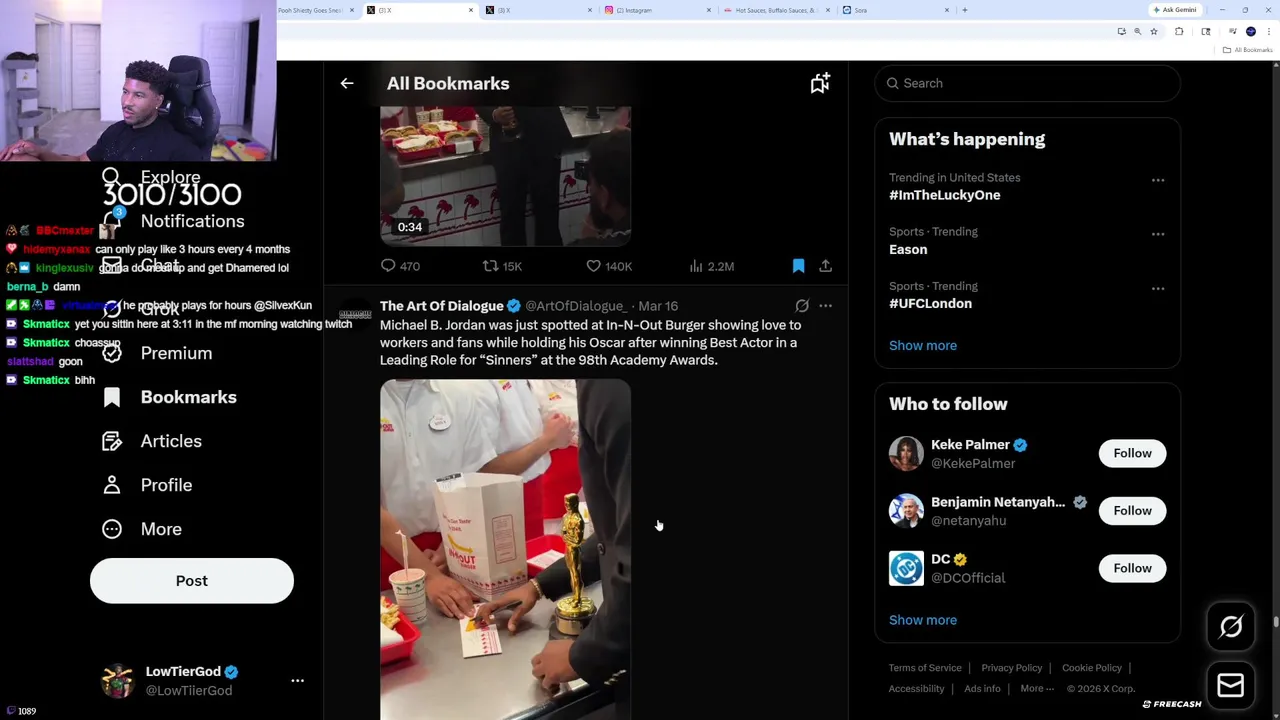Viewport: 1280px width, 720px height.
Task: Open Notifications in the sidebar
Action: 173,221
